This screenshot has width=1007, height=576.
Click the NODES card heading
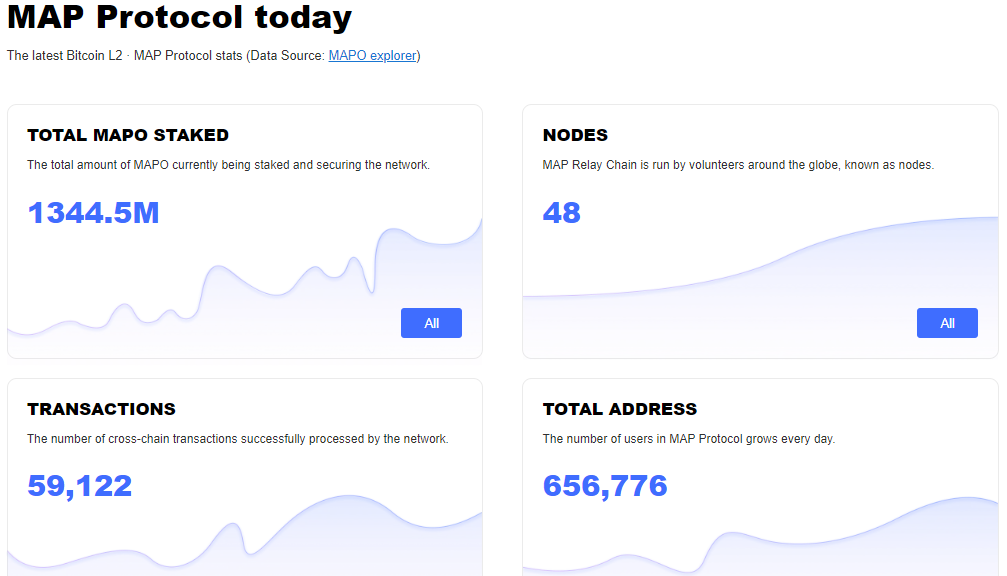point(575,135)
